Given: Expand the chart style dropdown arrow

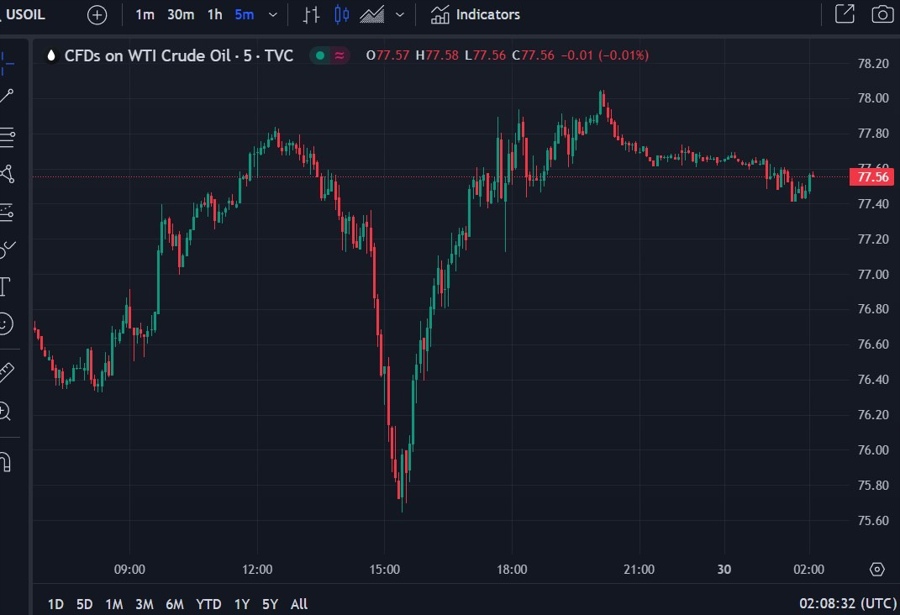Looking at the screenshot, I should [400, 15].
